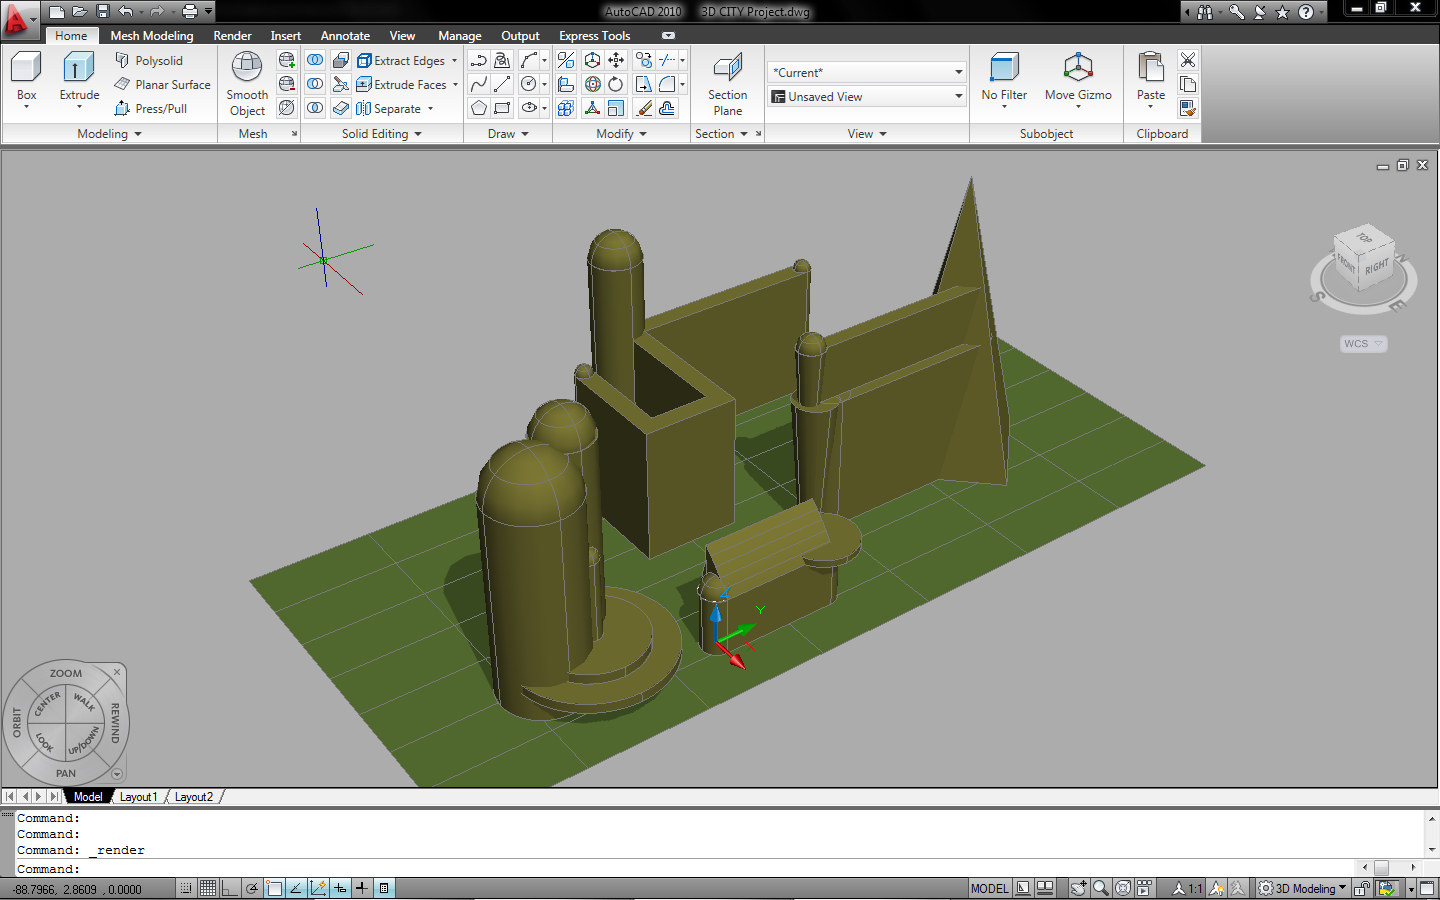Toggle Grid Display in status bar
1440x900 pixels.
pyautogui.click(x=208, y=888)
